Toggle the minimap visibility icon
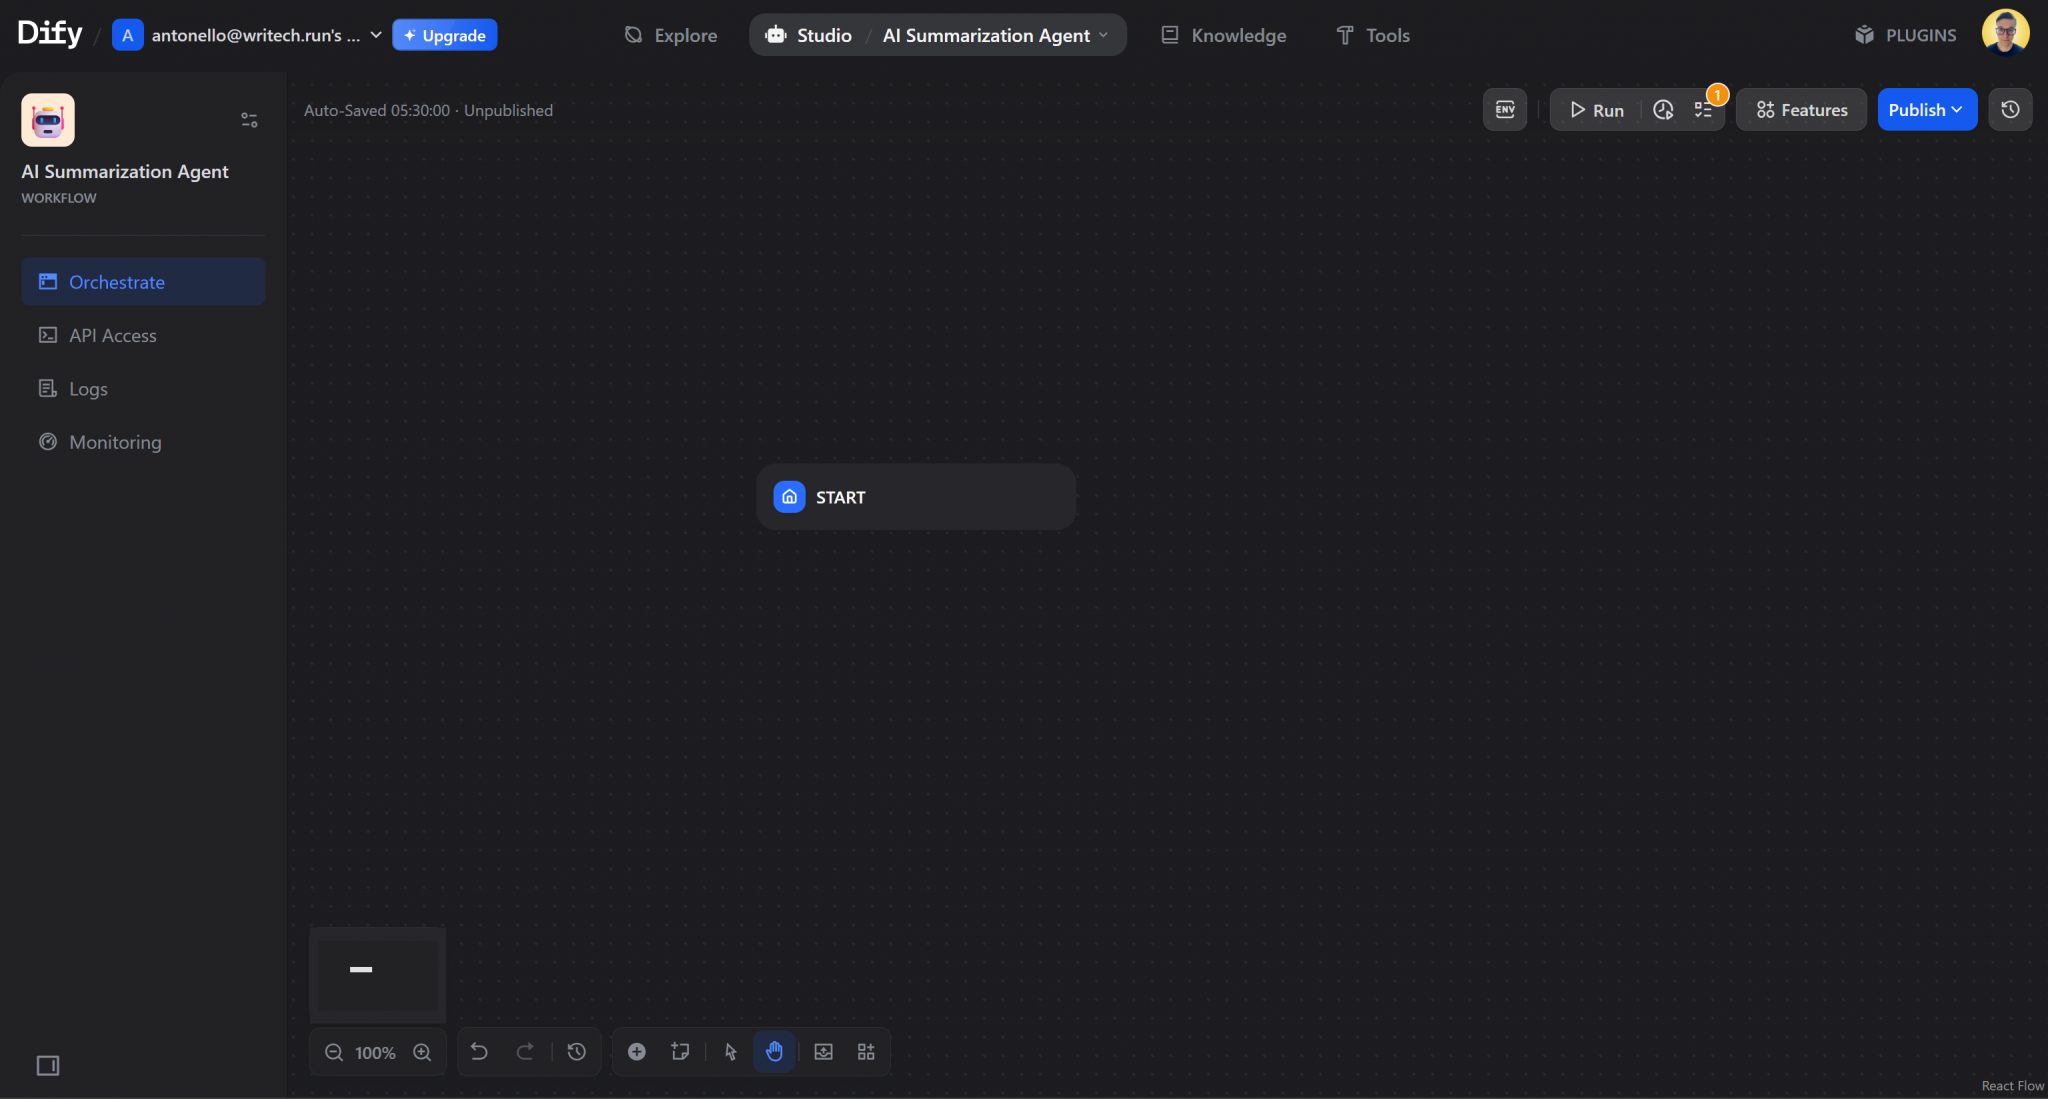The height and width of the screenshot is (1099, 2048). point(822,1051)
